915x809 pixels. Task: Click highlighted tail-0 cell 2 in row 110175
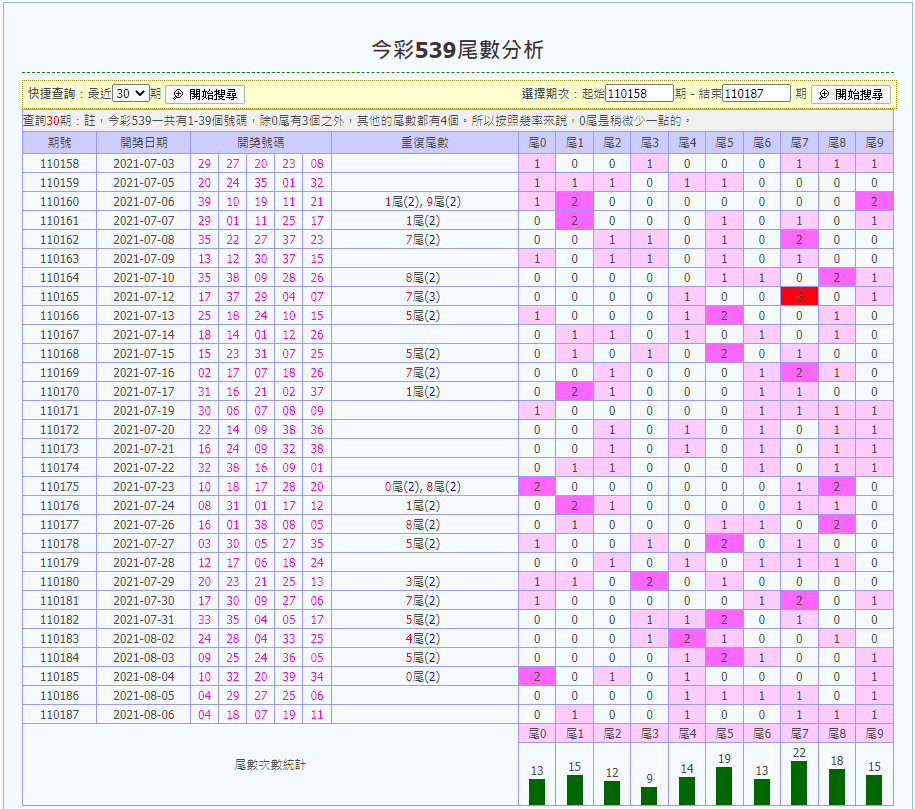[x=537, y=487]
